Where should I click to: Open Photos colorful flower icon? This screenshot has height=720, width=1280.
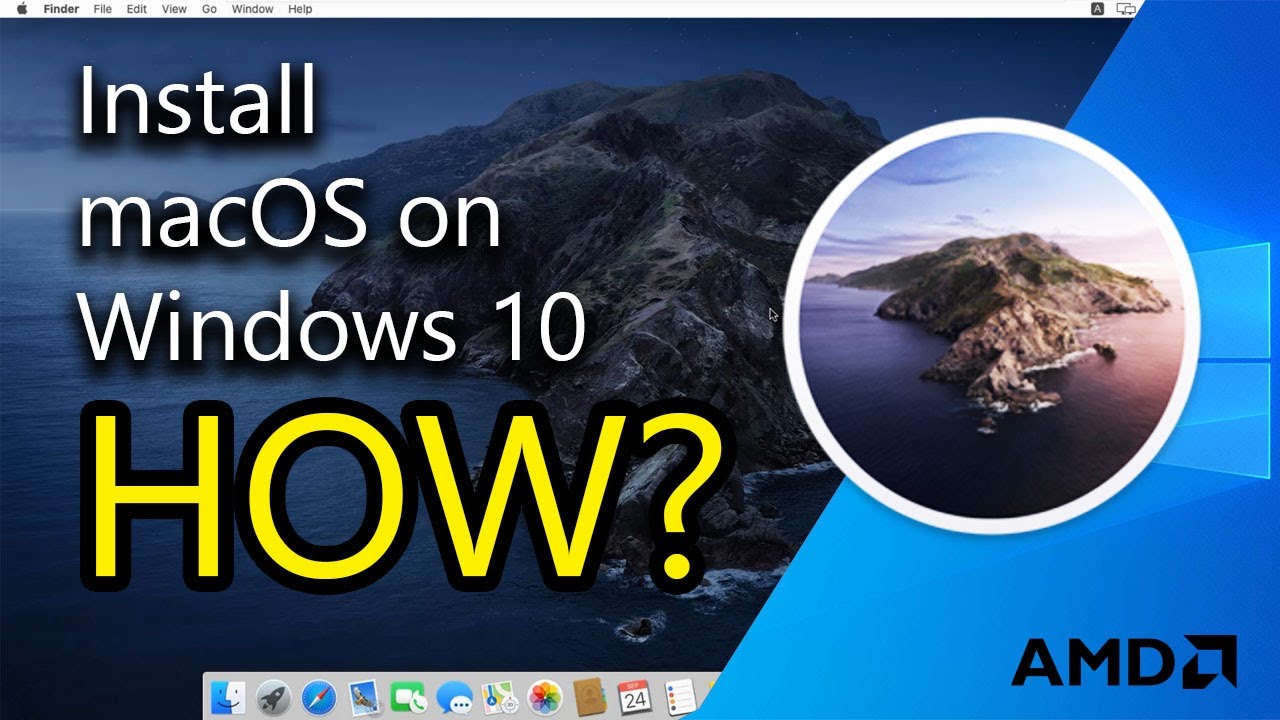point(545,698)
